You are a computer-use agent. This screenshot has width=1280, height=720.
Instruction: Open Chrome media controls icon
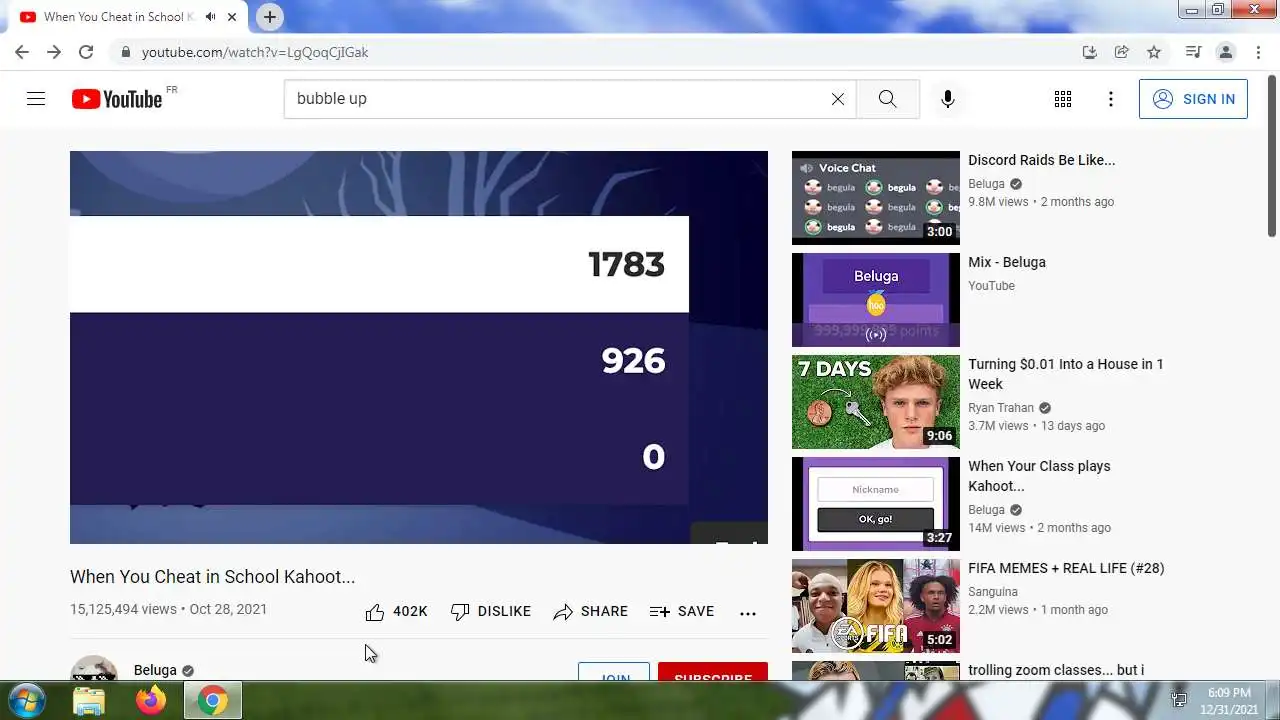click(1193, 52)
